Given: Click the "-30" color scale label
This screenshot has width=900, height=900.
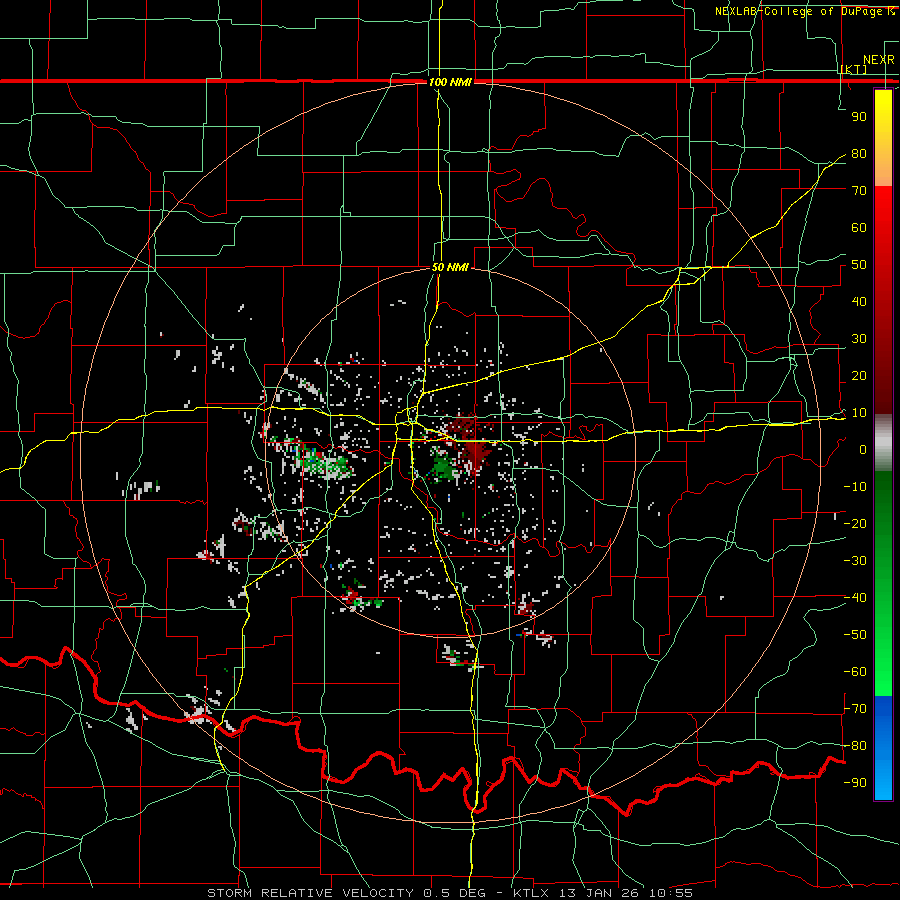Looking at the screenshot, I should tap(855, 561).
